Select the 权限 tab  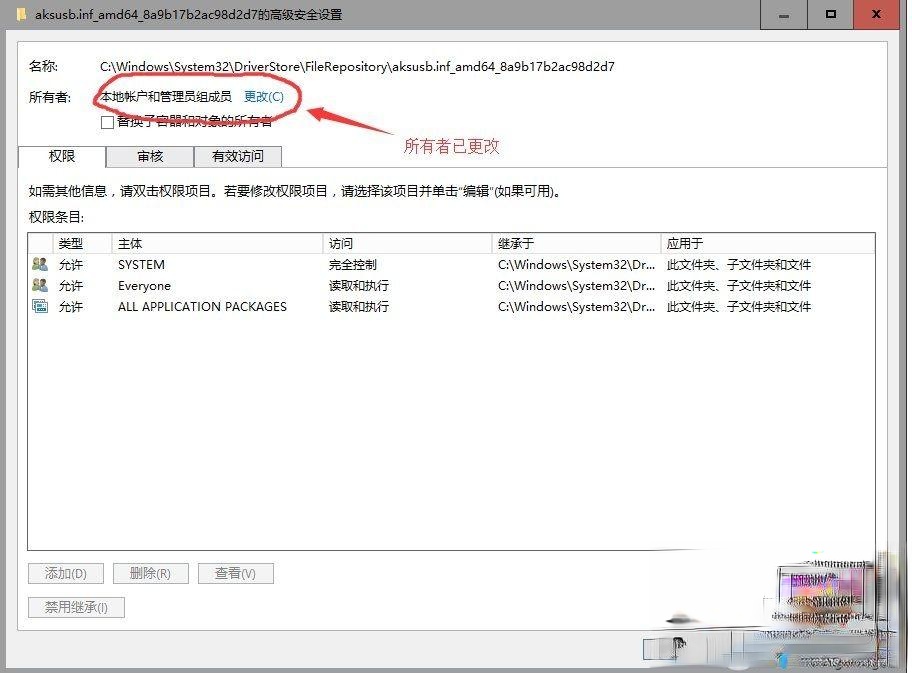[61, 156]
